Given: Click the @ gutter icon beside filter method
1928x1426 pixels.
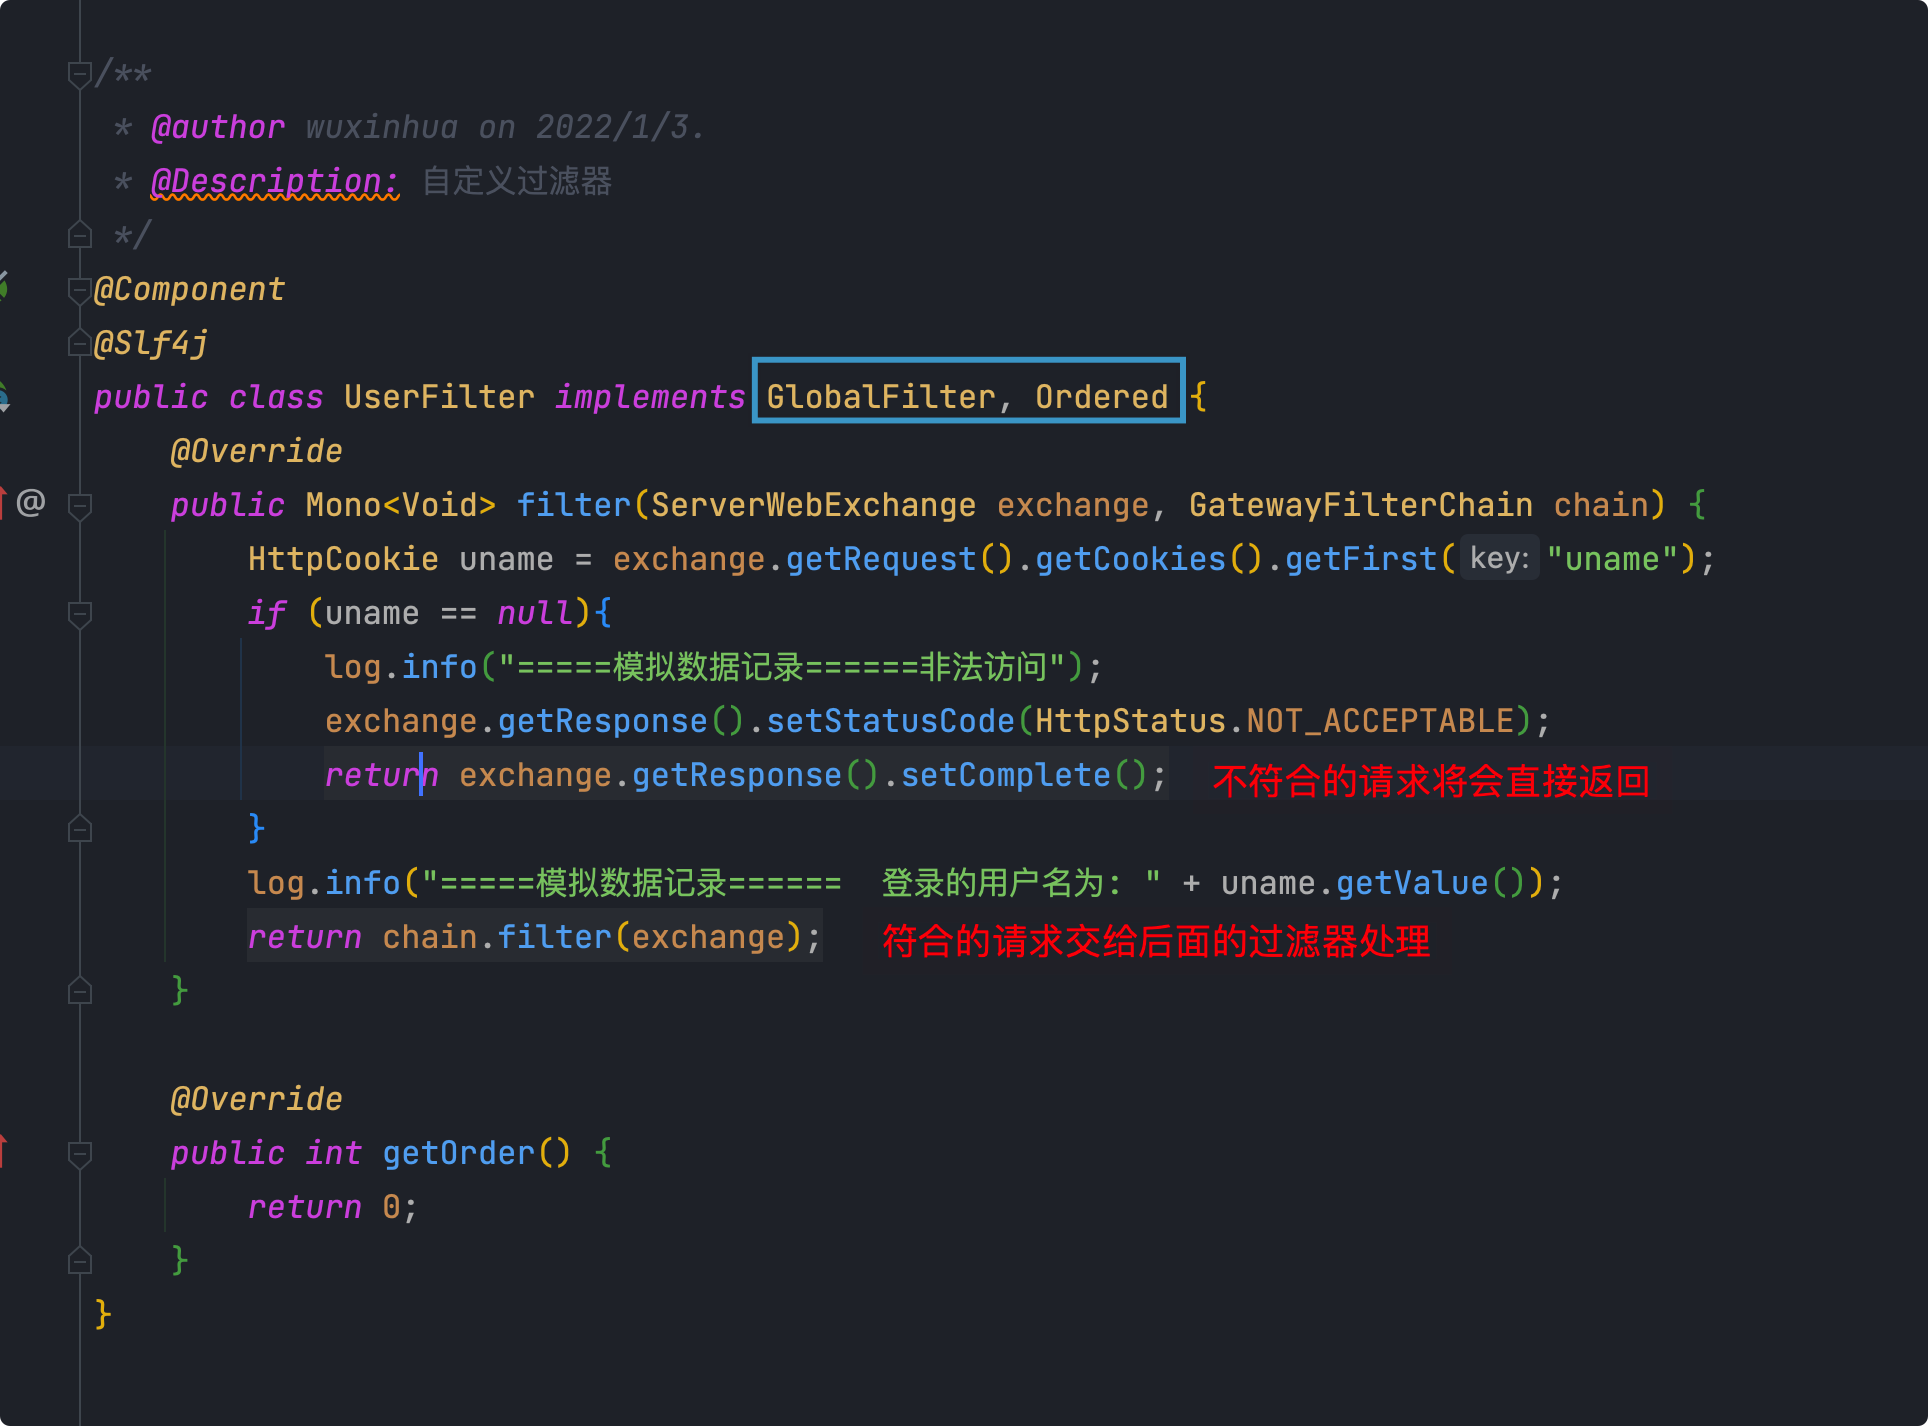Looking at the screenshot, I should [x=31, y=502].
